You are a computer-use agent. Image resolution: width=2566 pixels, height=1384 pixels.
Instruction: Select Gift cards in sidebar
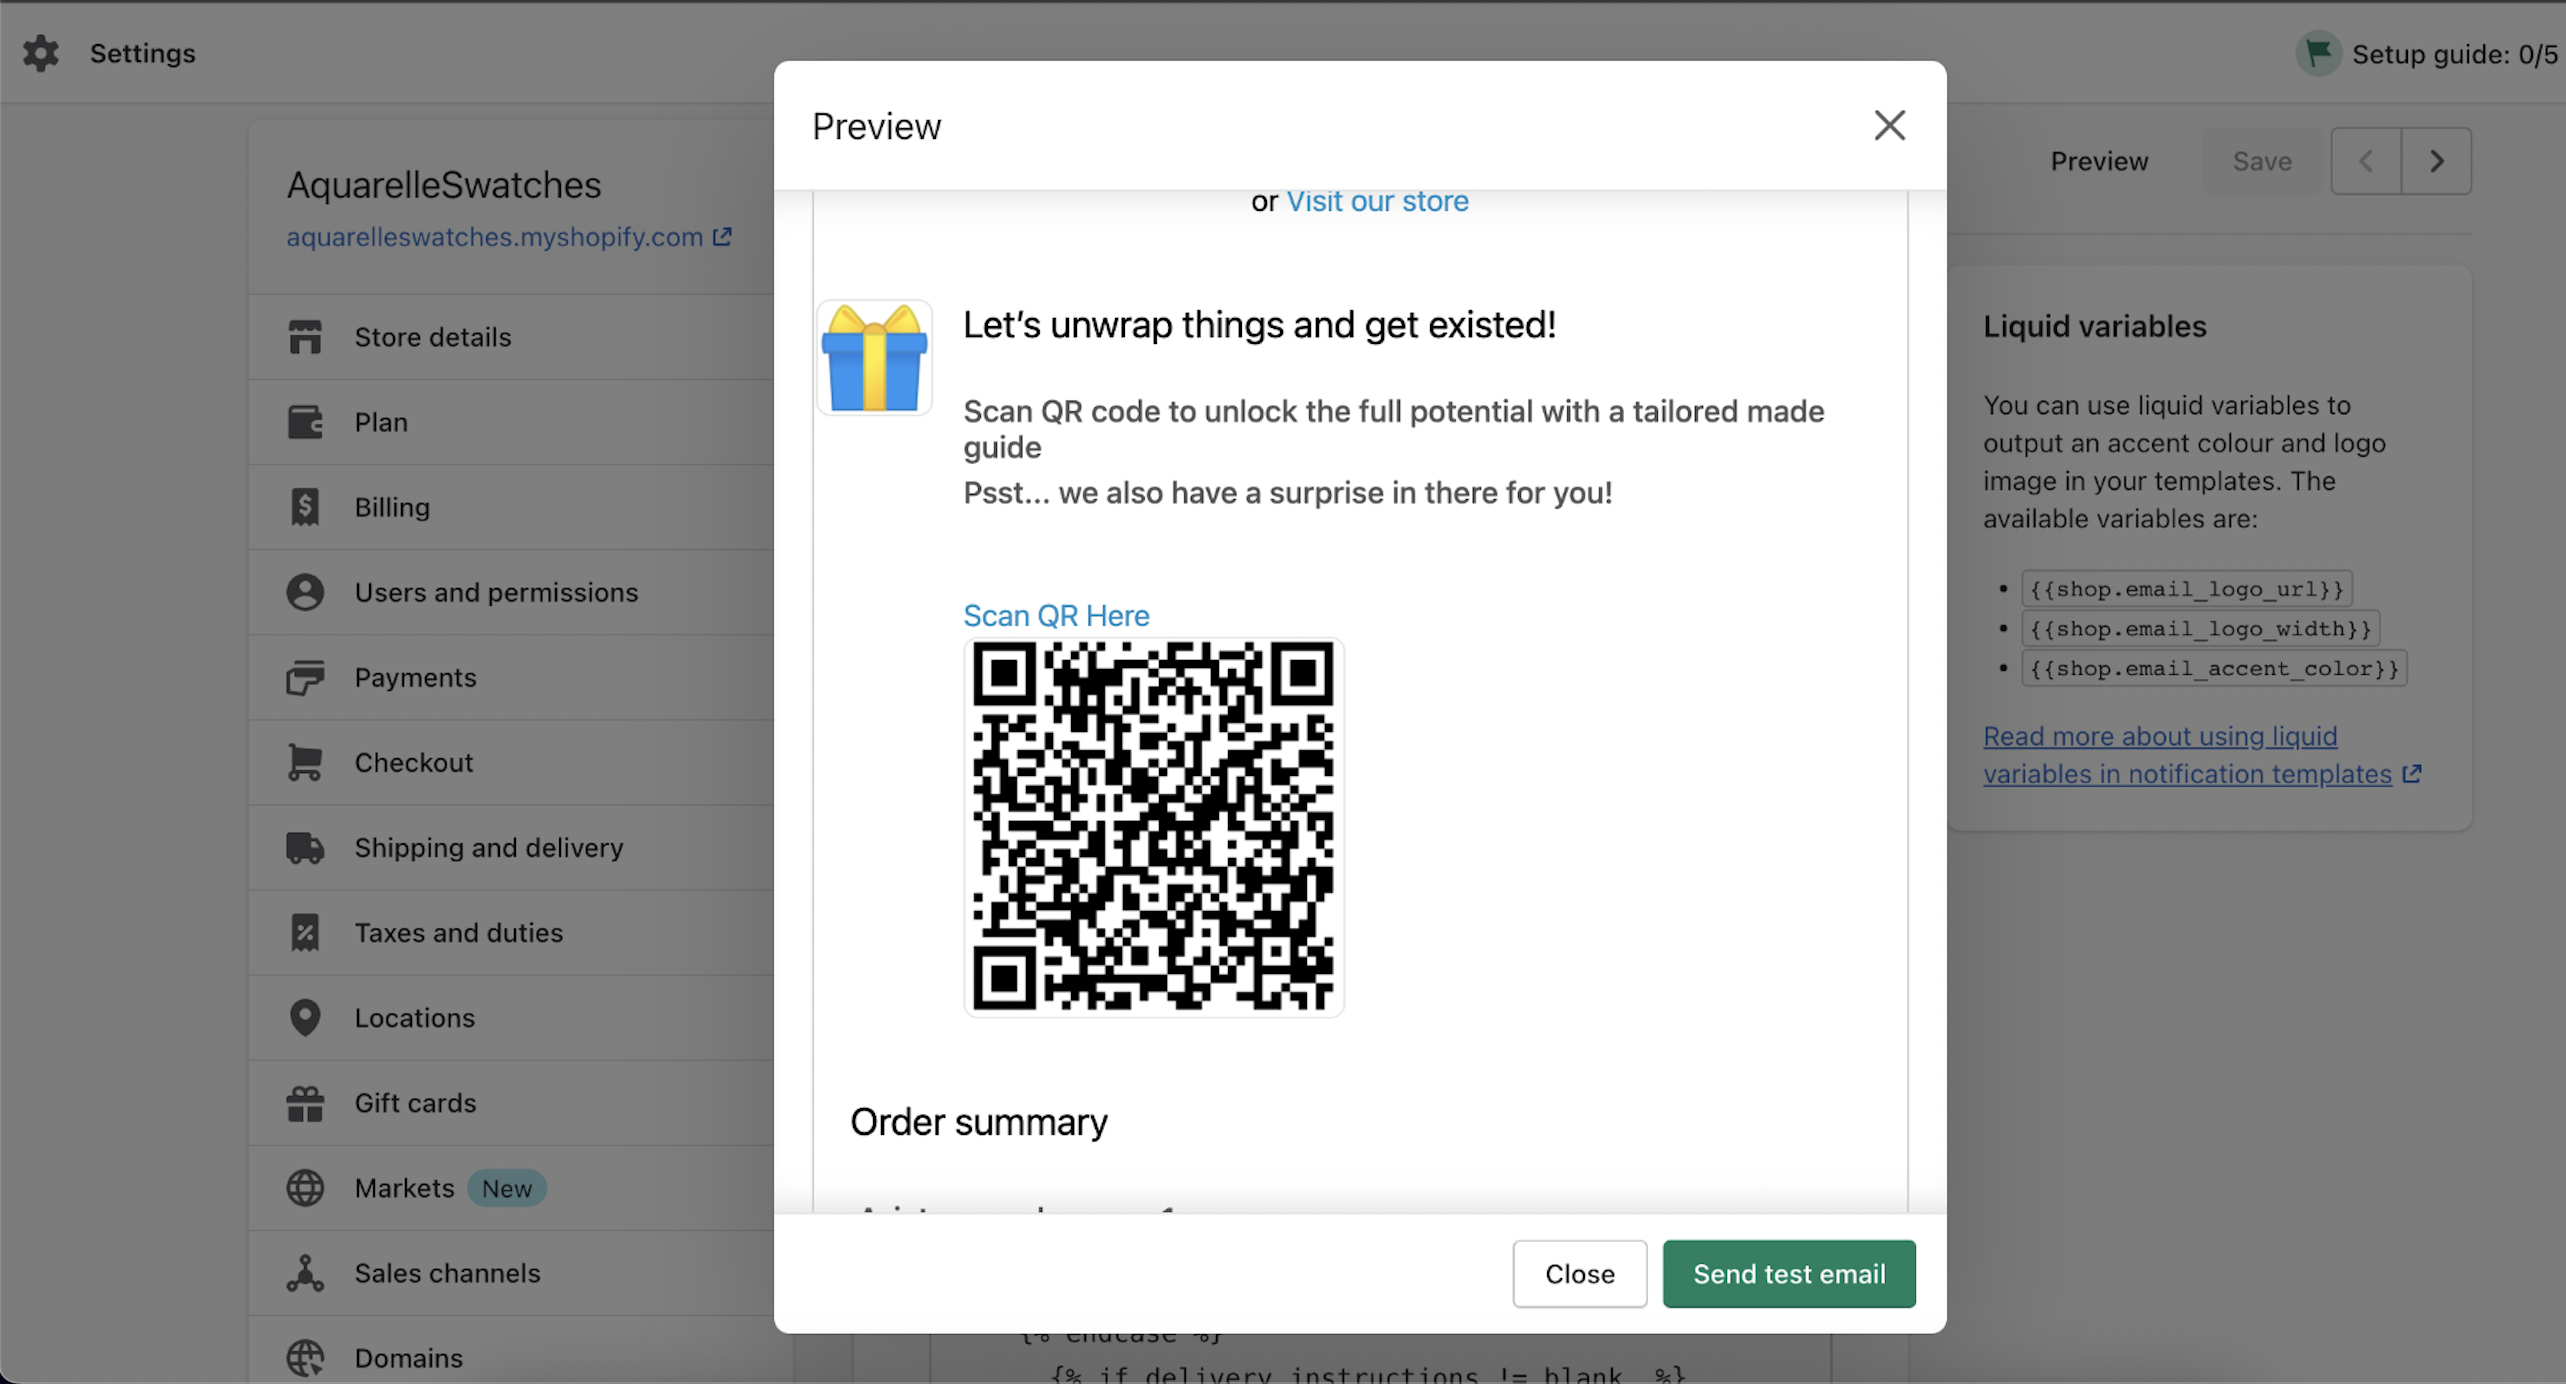point(415,1102)
